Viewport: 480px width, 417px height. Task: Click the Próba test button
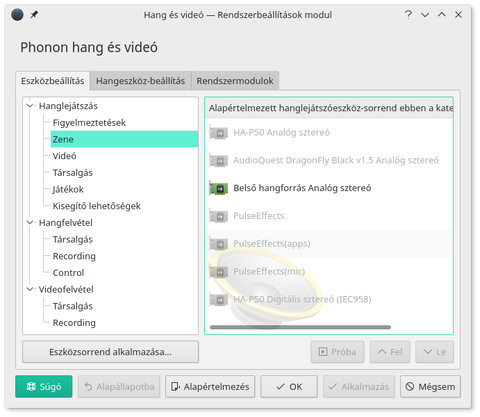click(x=337, y=352)
